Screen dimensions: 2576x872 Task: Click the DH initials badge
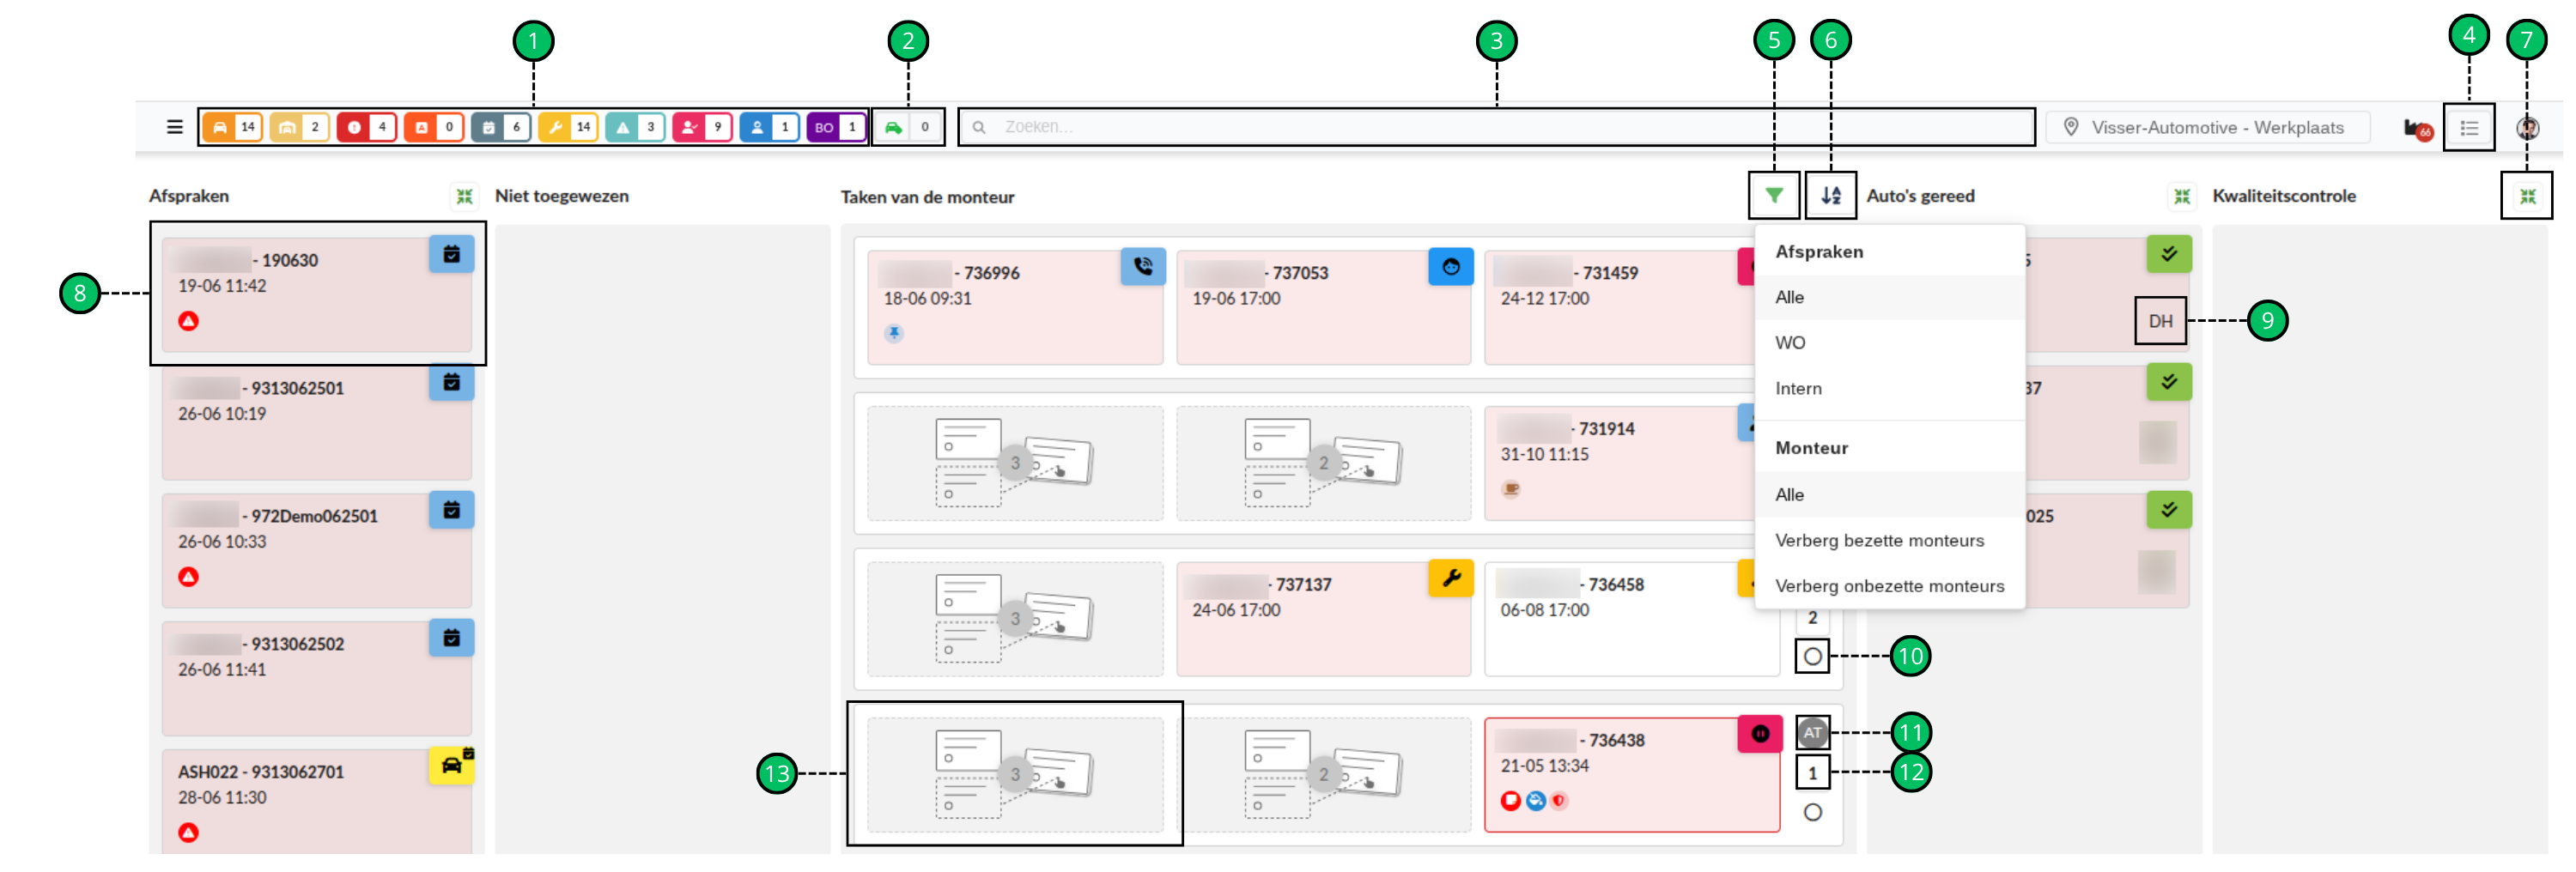tap(2160, 321)
